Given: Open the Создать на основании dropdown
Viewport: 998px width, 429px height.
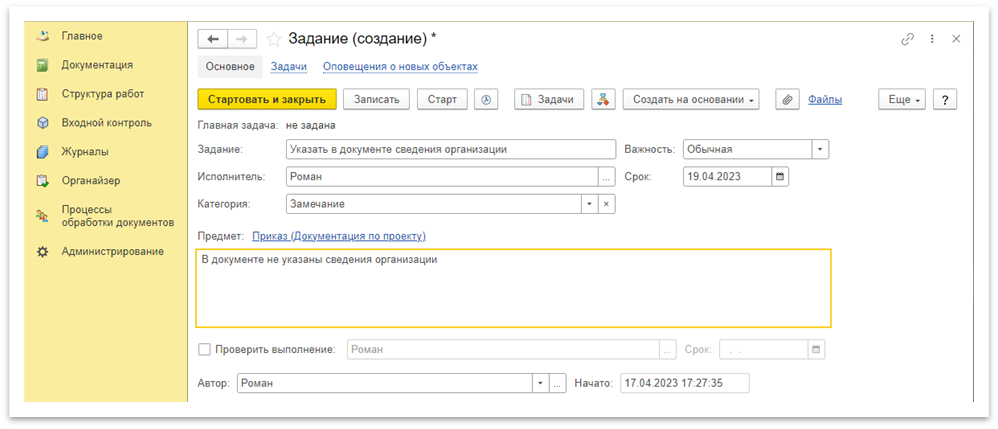Looking at the screenshot, I should coord(691,100).
